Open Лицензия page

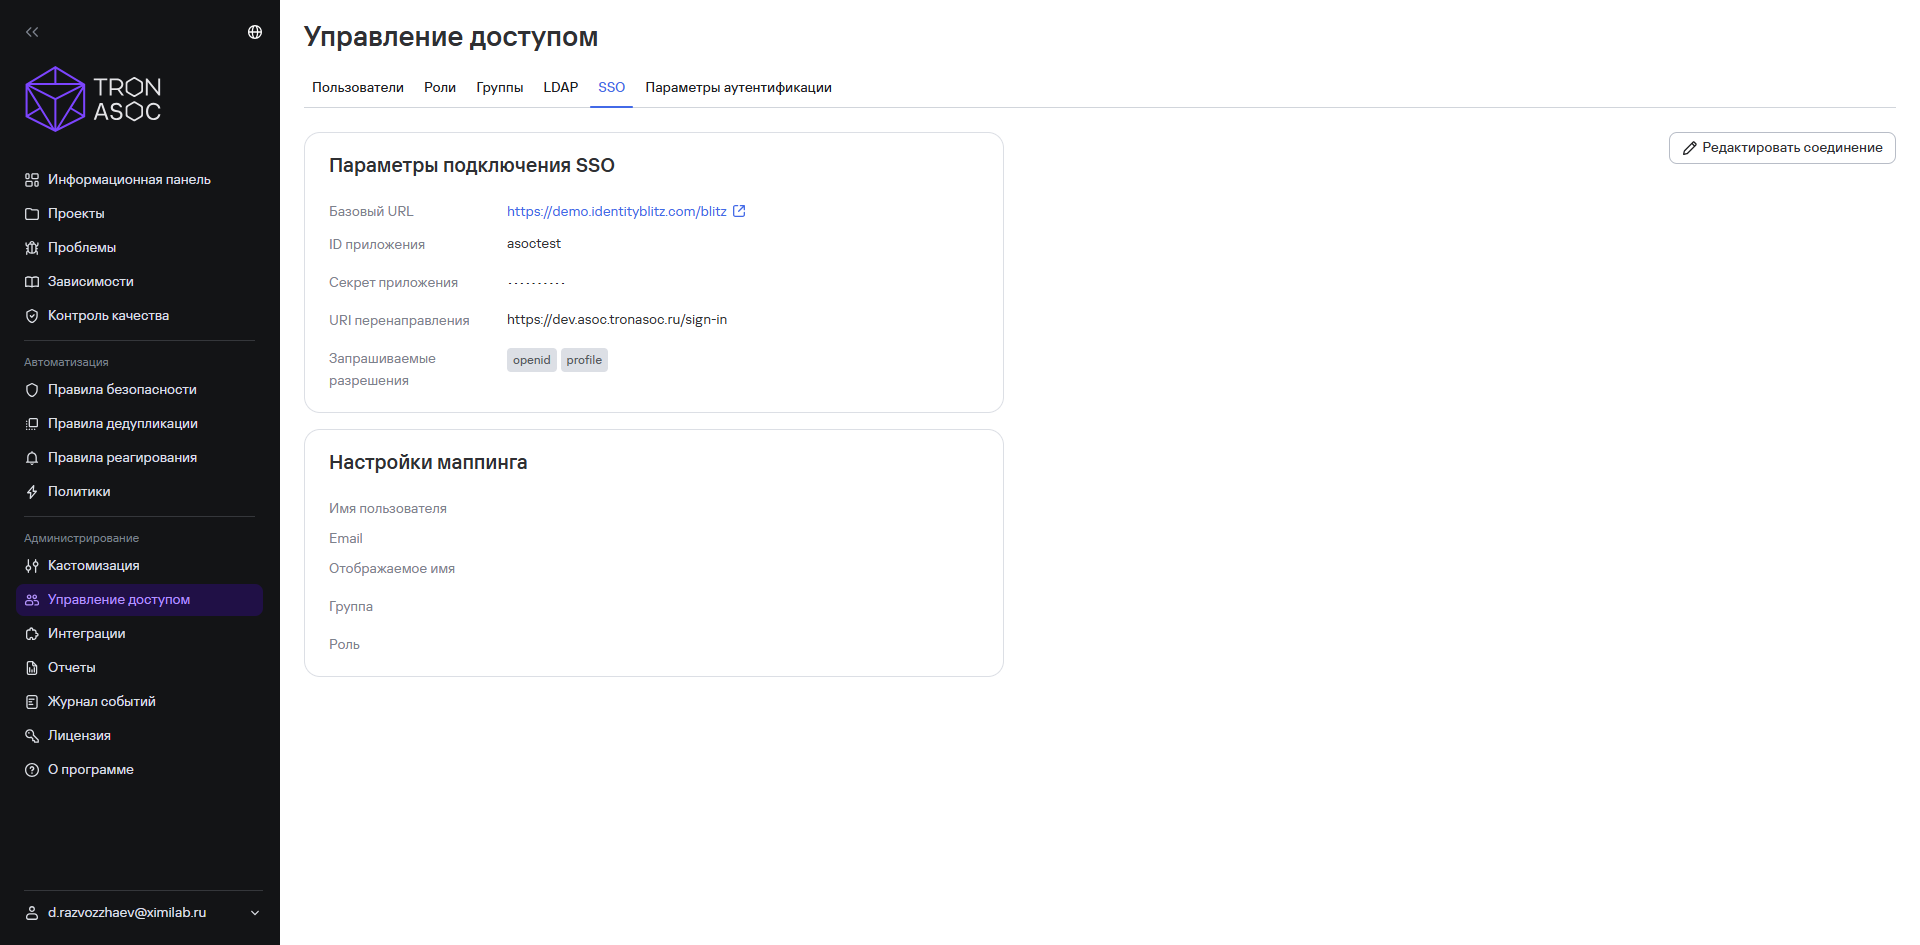[139, 736]
